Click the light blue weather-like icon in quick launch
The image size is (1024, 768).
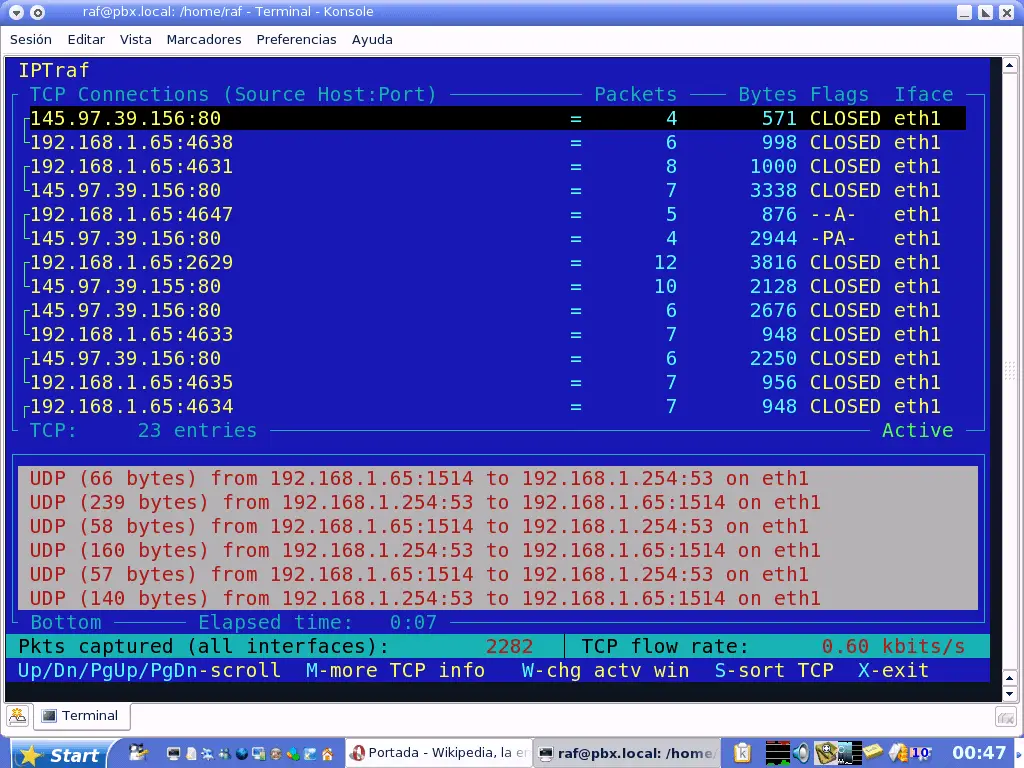coord(310,754)
